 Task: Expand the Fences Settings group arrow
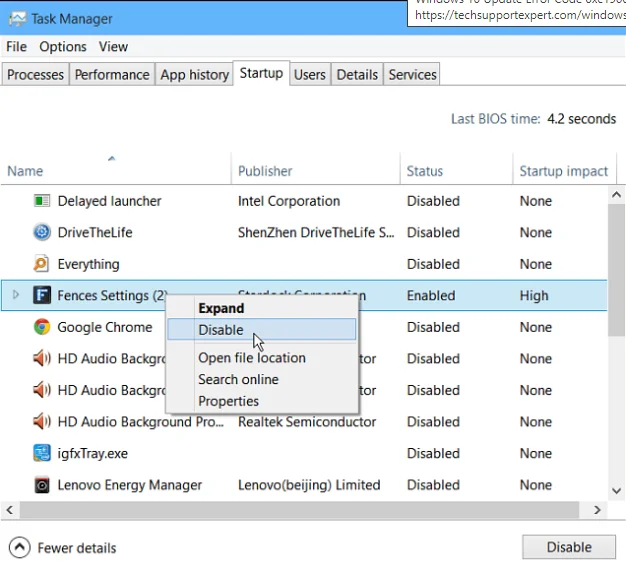click(16, 295)
